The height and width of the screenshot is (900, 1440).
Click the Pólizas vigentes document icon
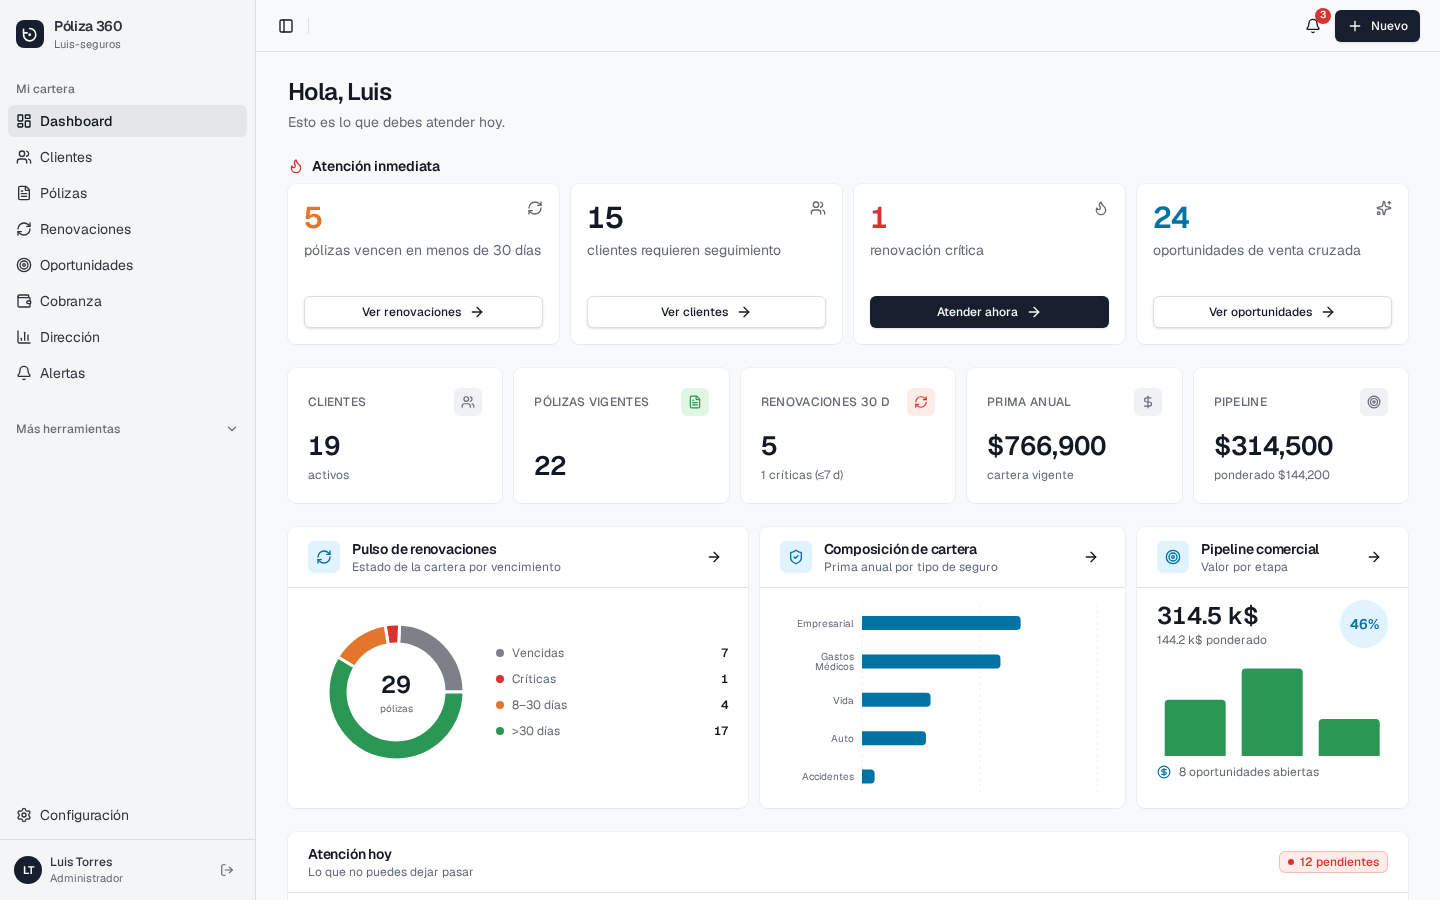coord(695,402)
